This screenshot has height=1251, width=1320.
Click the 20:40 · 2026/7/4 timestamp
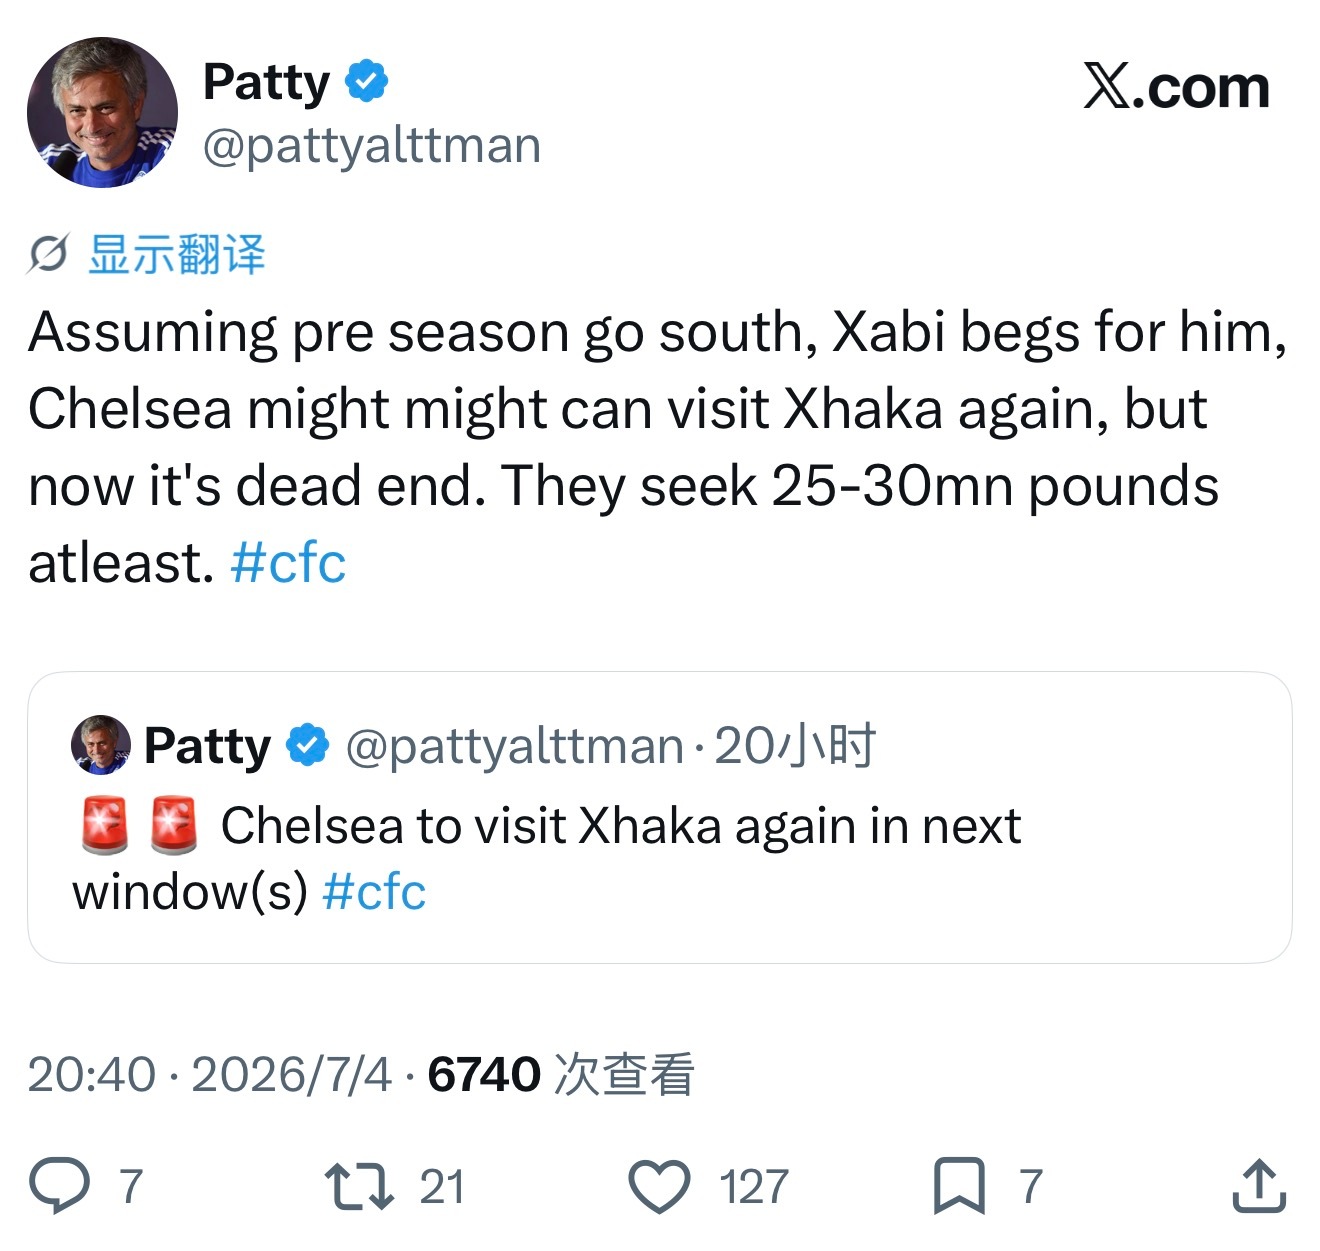click(210, 1075)
